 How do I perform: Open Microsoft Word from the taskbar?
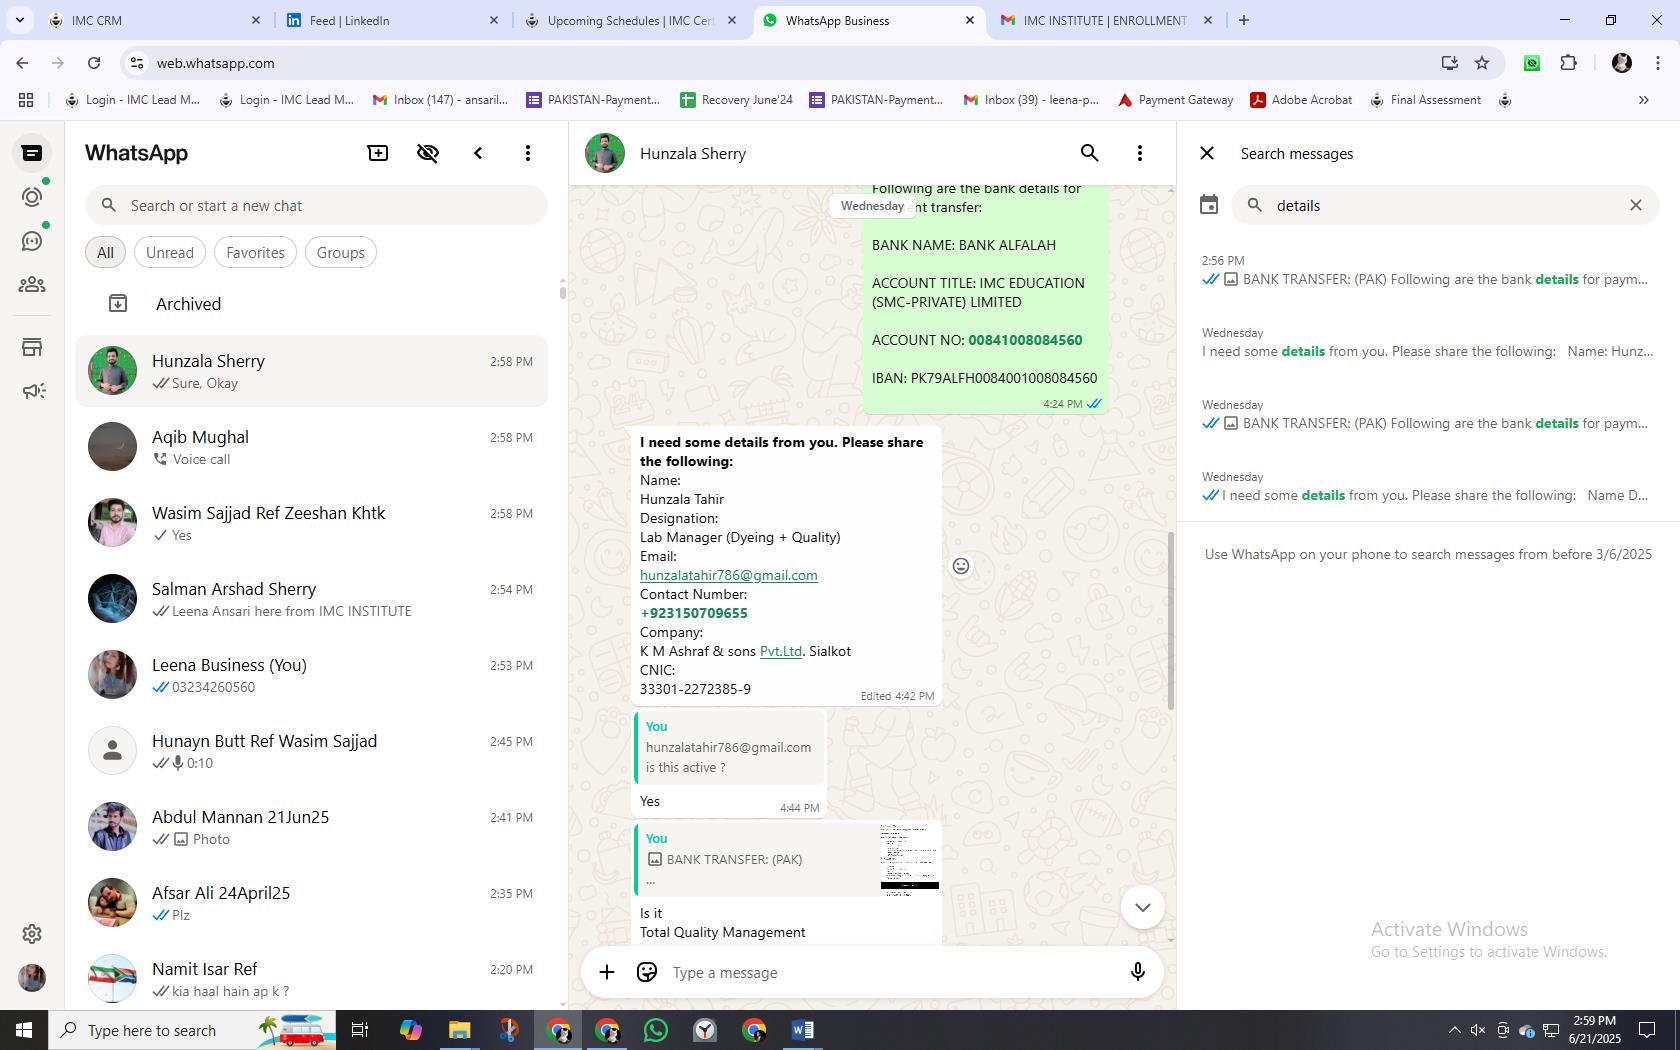click(x=802, y=1030)
